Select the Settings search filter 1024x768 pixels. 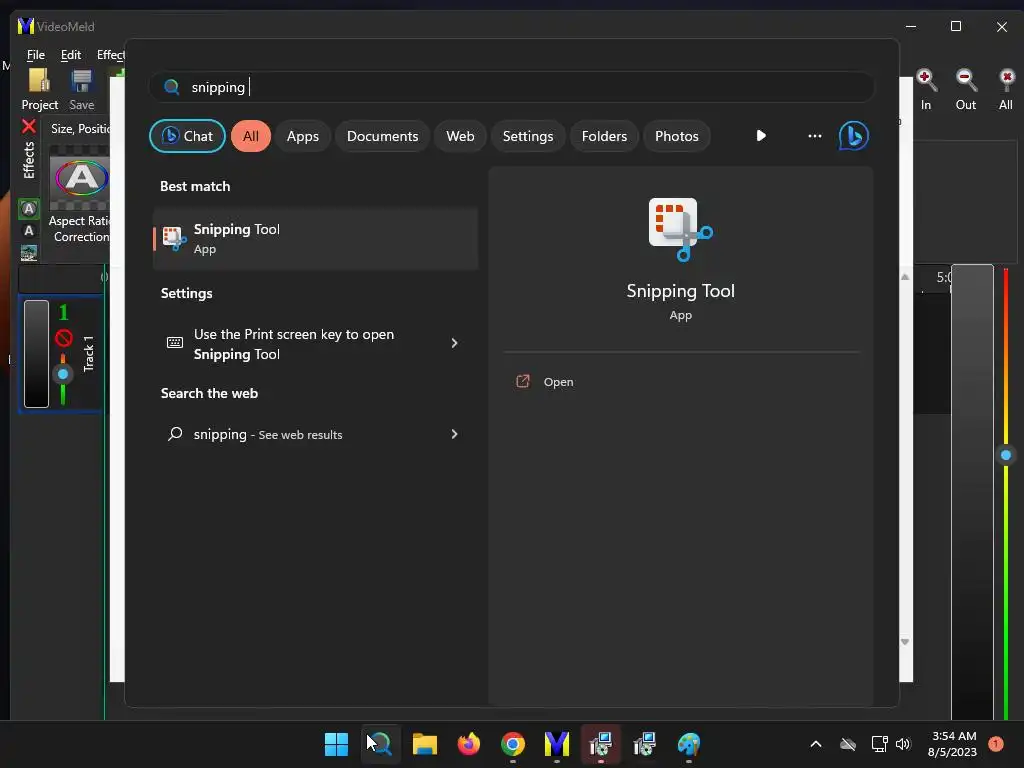[528, 136]
